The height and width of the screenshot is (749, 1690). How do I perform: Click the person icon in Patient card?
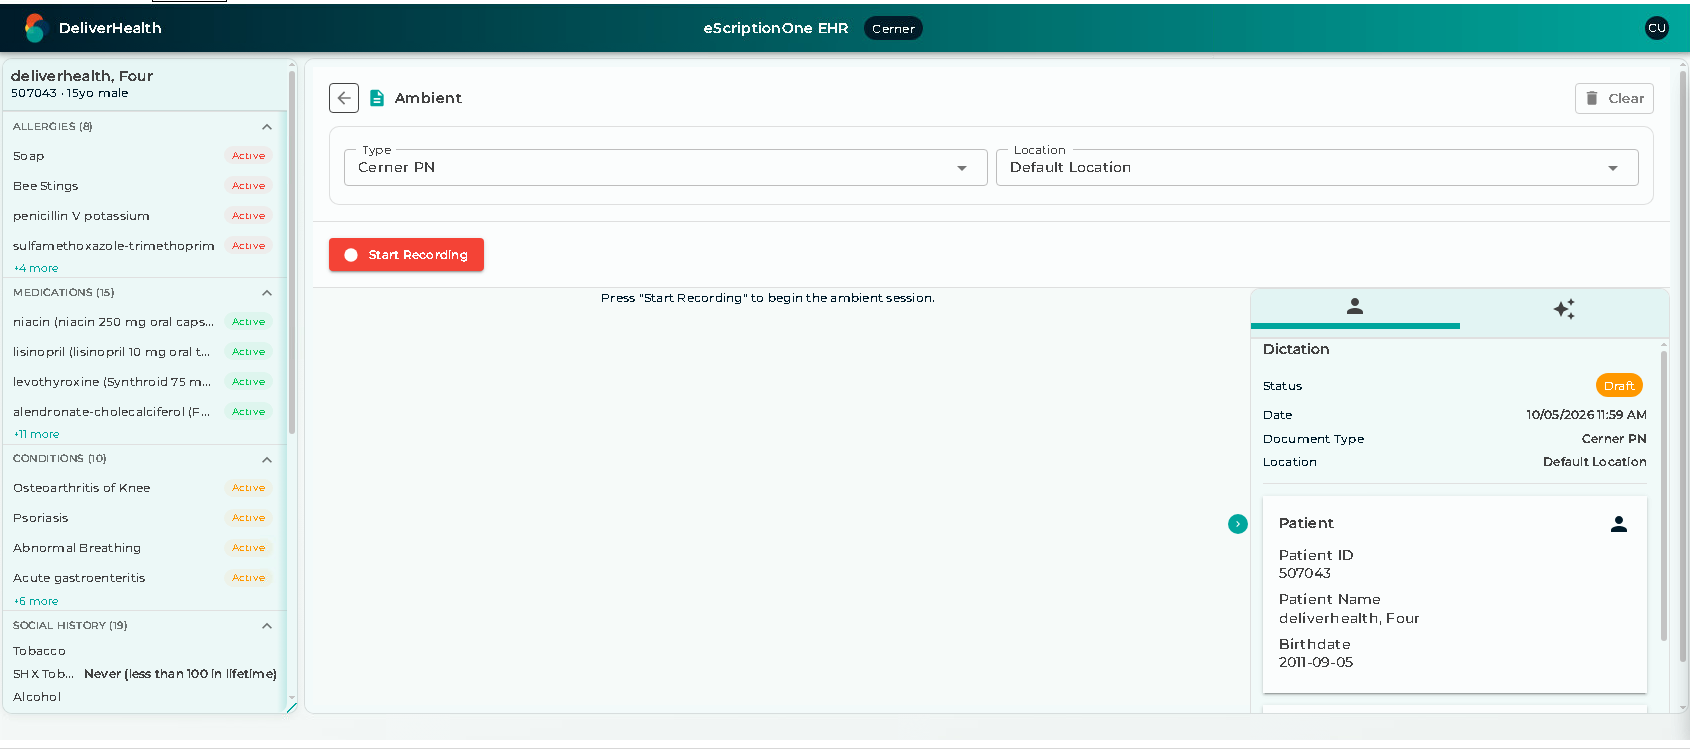[1619, 523]
